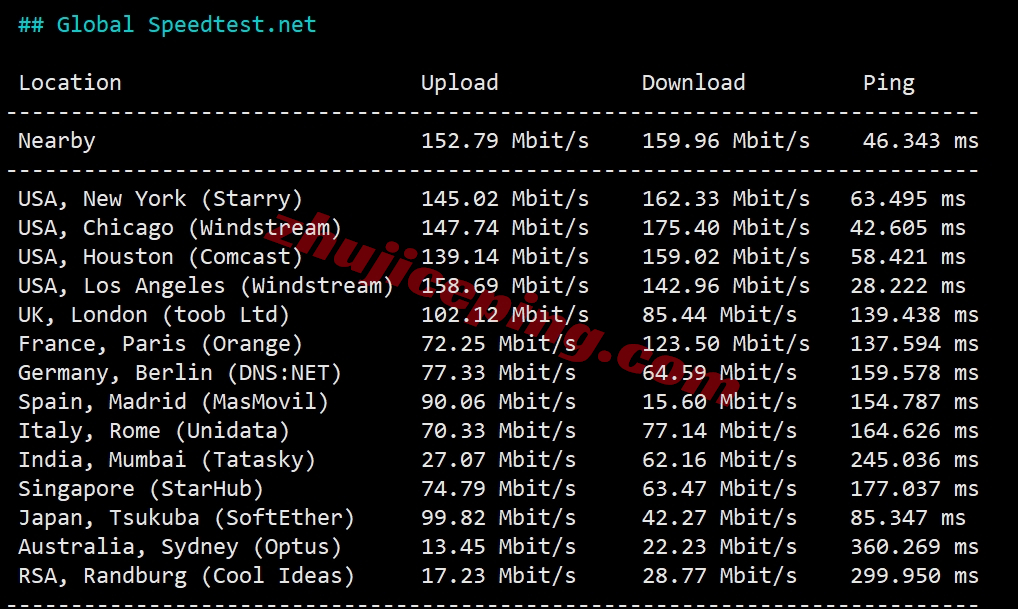Select the Upload column header
Viewport: 1018px width, 609px height.
click(x=460, y=82)
